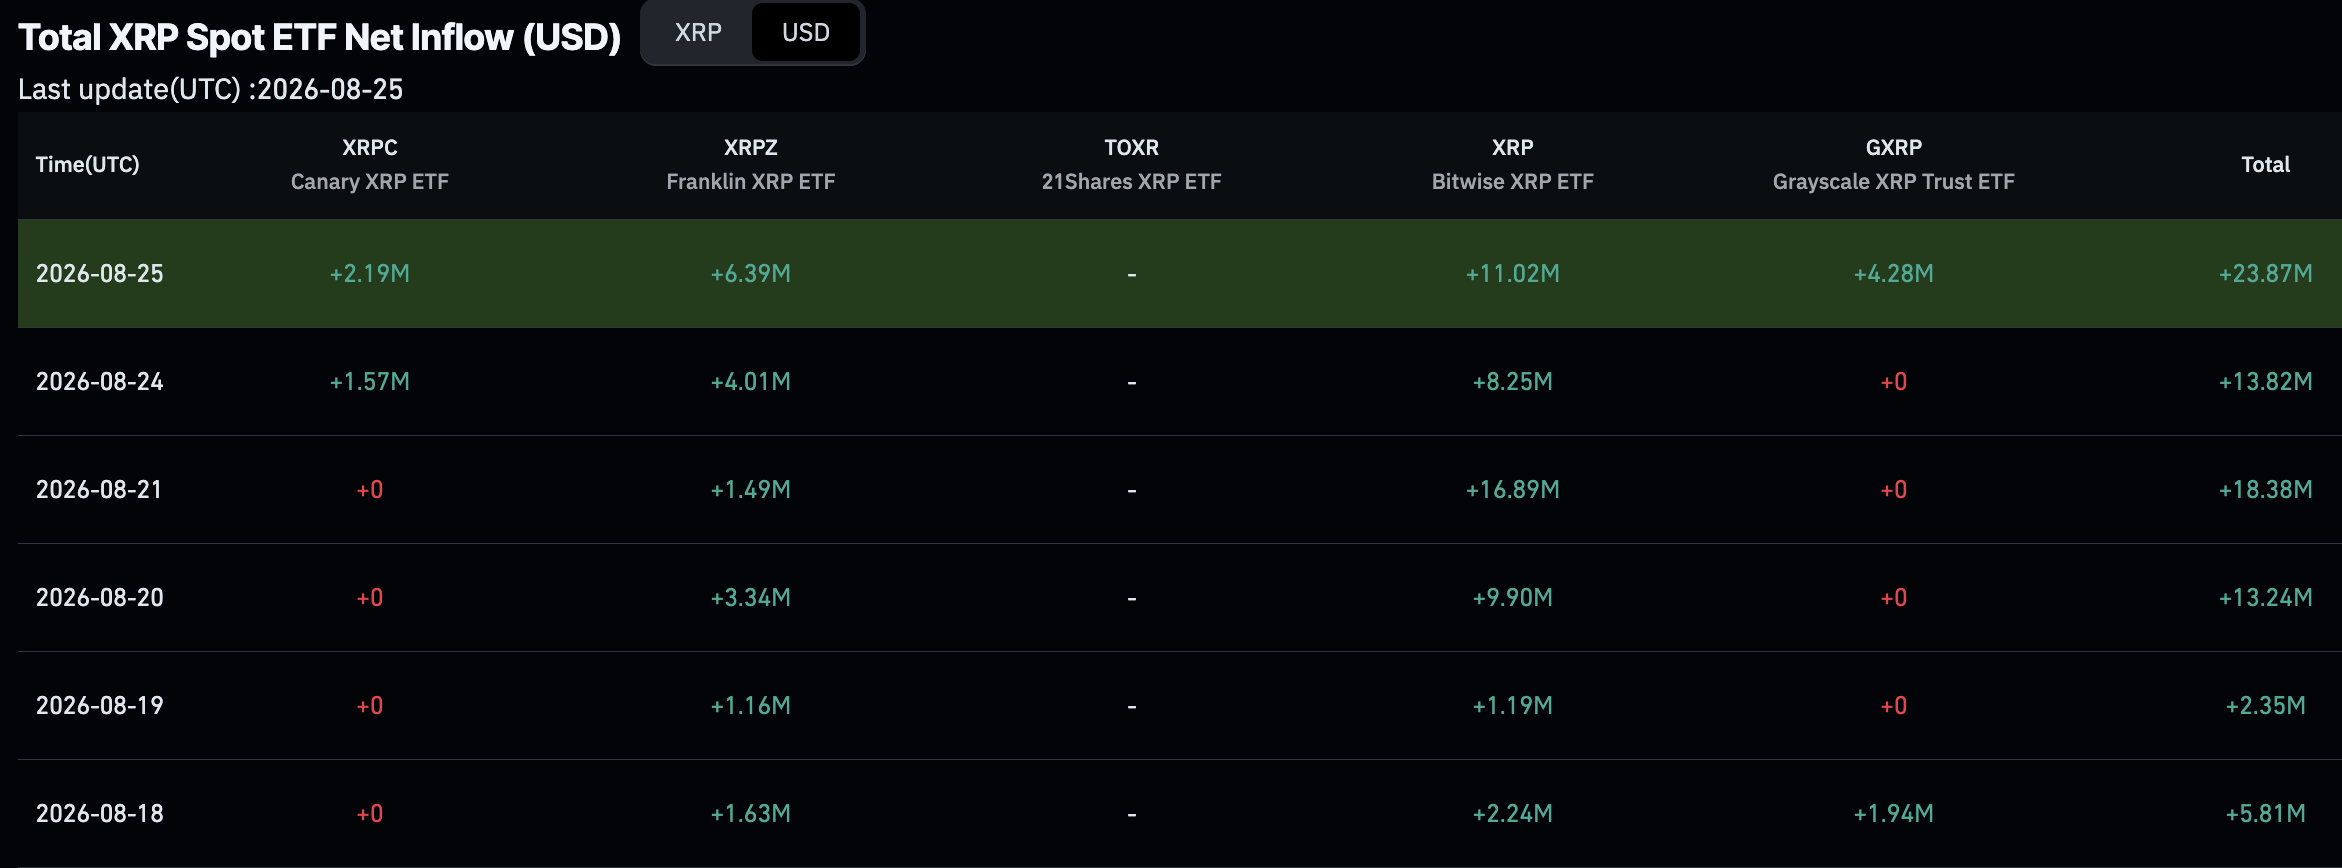
Task: Click the +2.35M total for 2026-08-19
Action: (2266, 706)
